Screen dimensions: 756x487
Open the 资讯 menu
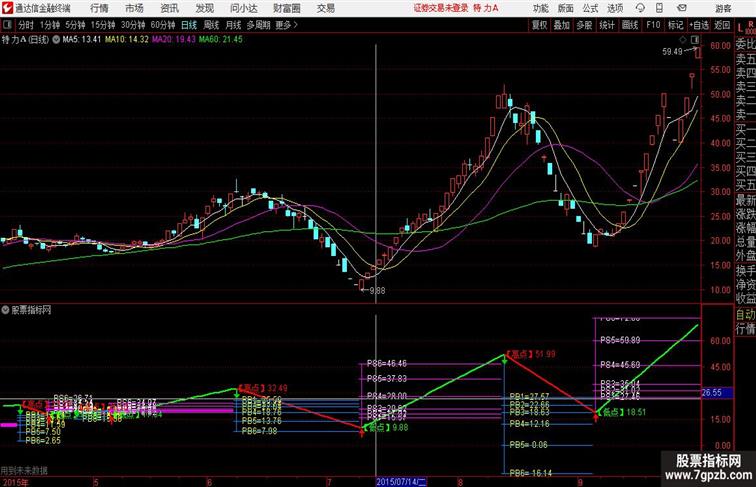tap(169, 8)
